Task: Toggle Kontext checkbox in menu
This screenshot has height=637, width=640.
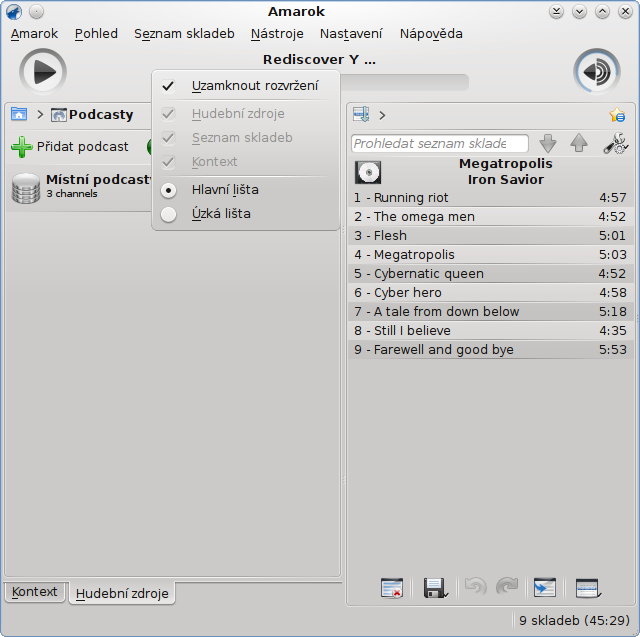Action: (168, 162)
